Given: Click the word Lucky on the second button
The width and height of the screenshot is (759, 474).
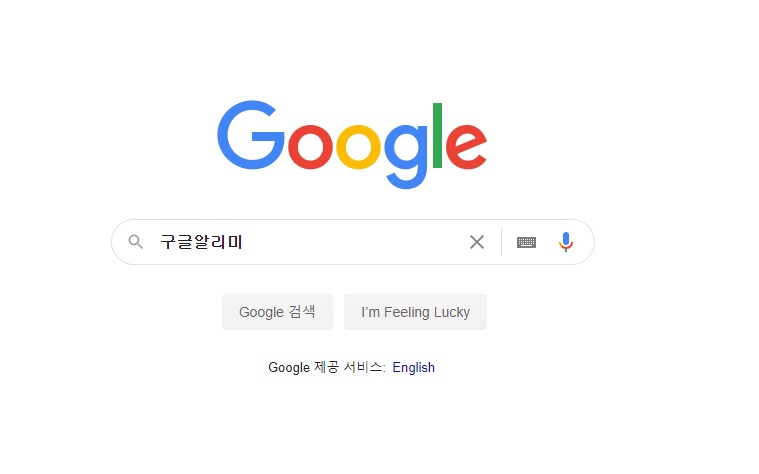Looking at the screenshot, I should [452, 312].
